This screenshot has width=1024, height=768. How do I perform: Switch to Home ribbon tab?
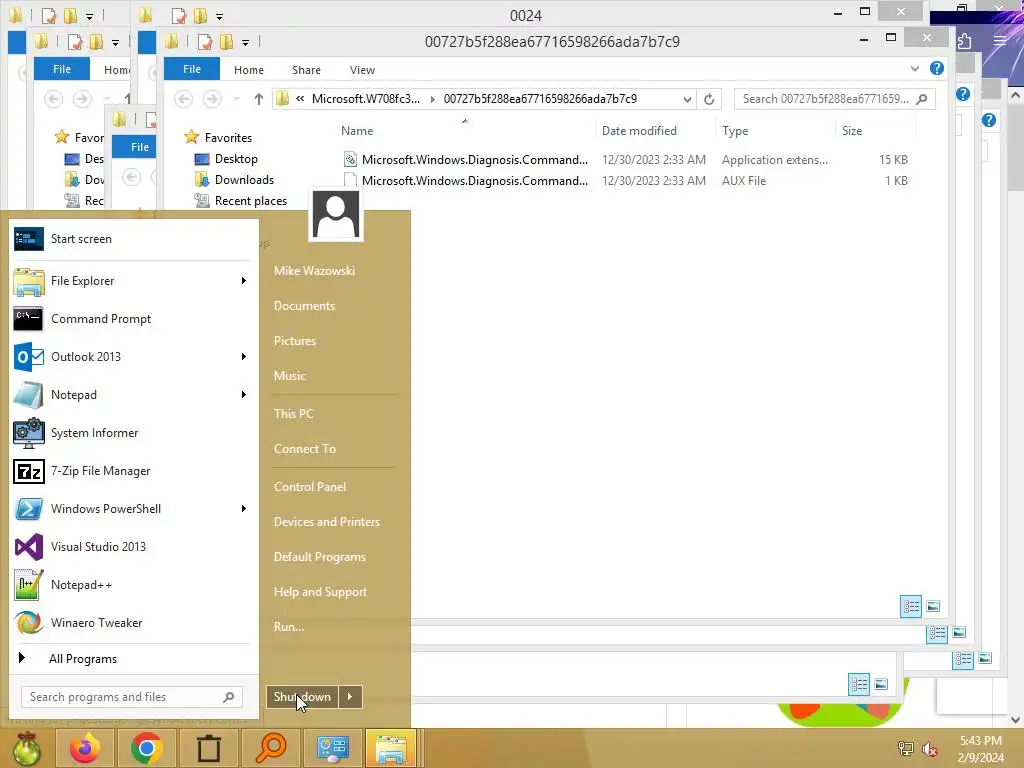point(249,70)
